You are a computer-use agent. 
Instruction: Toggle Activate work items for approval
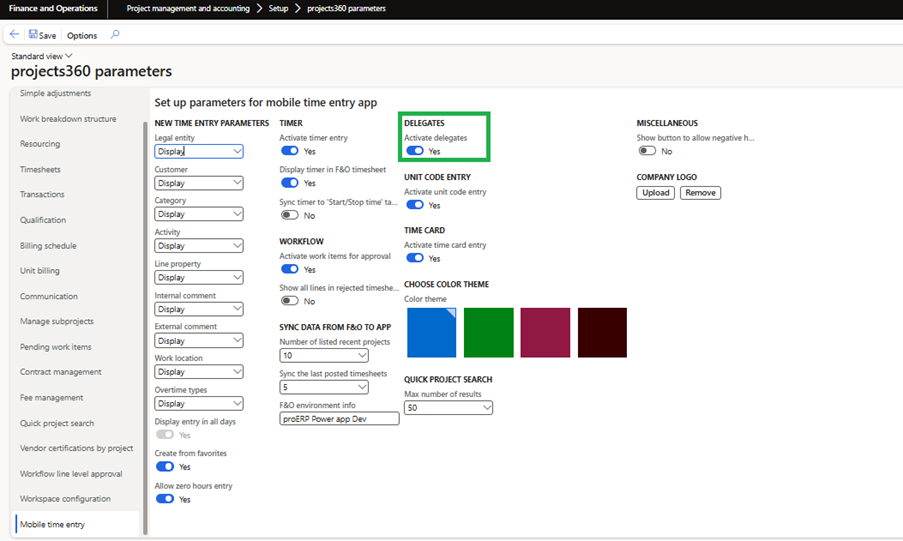point(290,269)
